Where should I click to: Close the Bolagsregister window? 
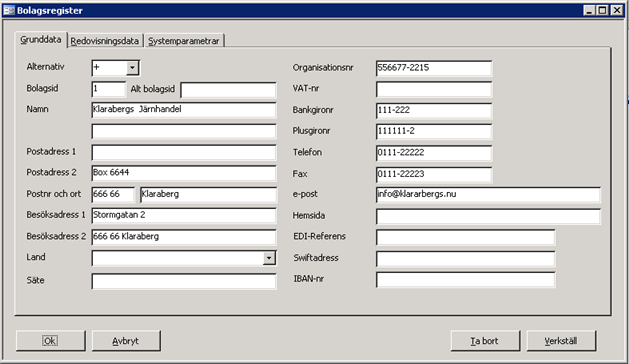click(617, 10)
